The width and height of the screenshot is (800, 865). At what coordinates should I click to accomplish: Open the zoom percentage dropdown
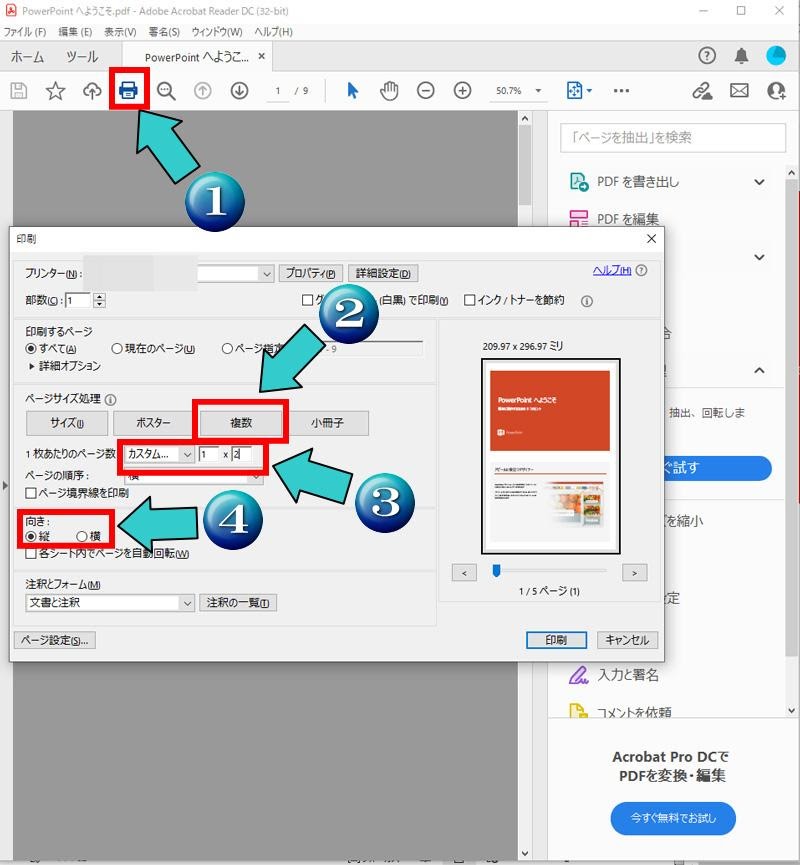coord(537,90)
